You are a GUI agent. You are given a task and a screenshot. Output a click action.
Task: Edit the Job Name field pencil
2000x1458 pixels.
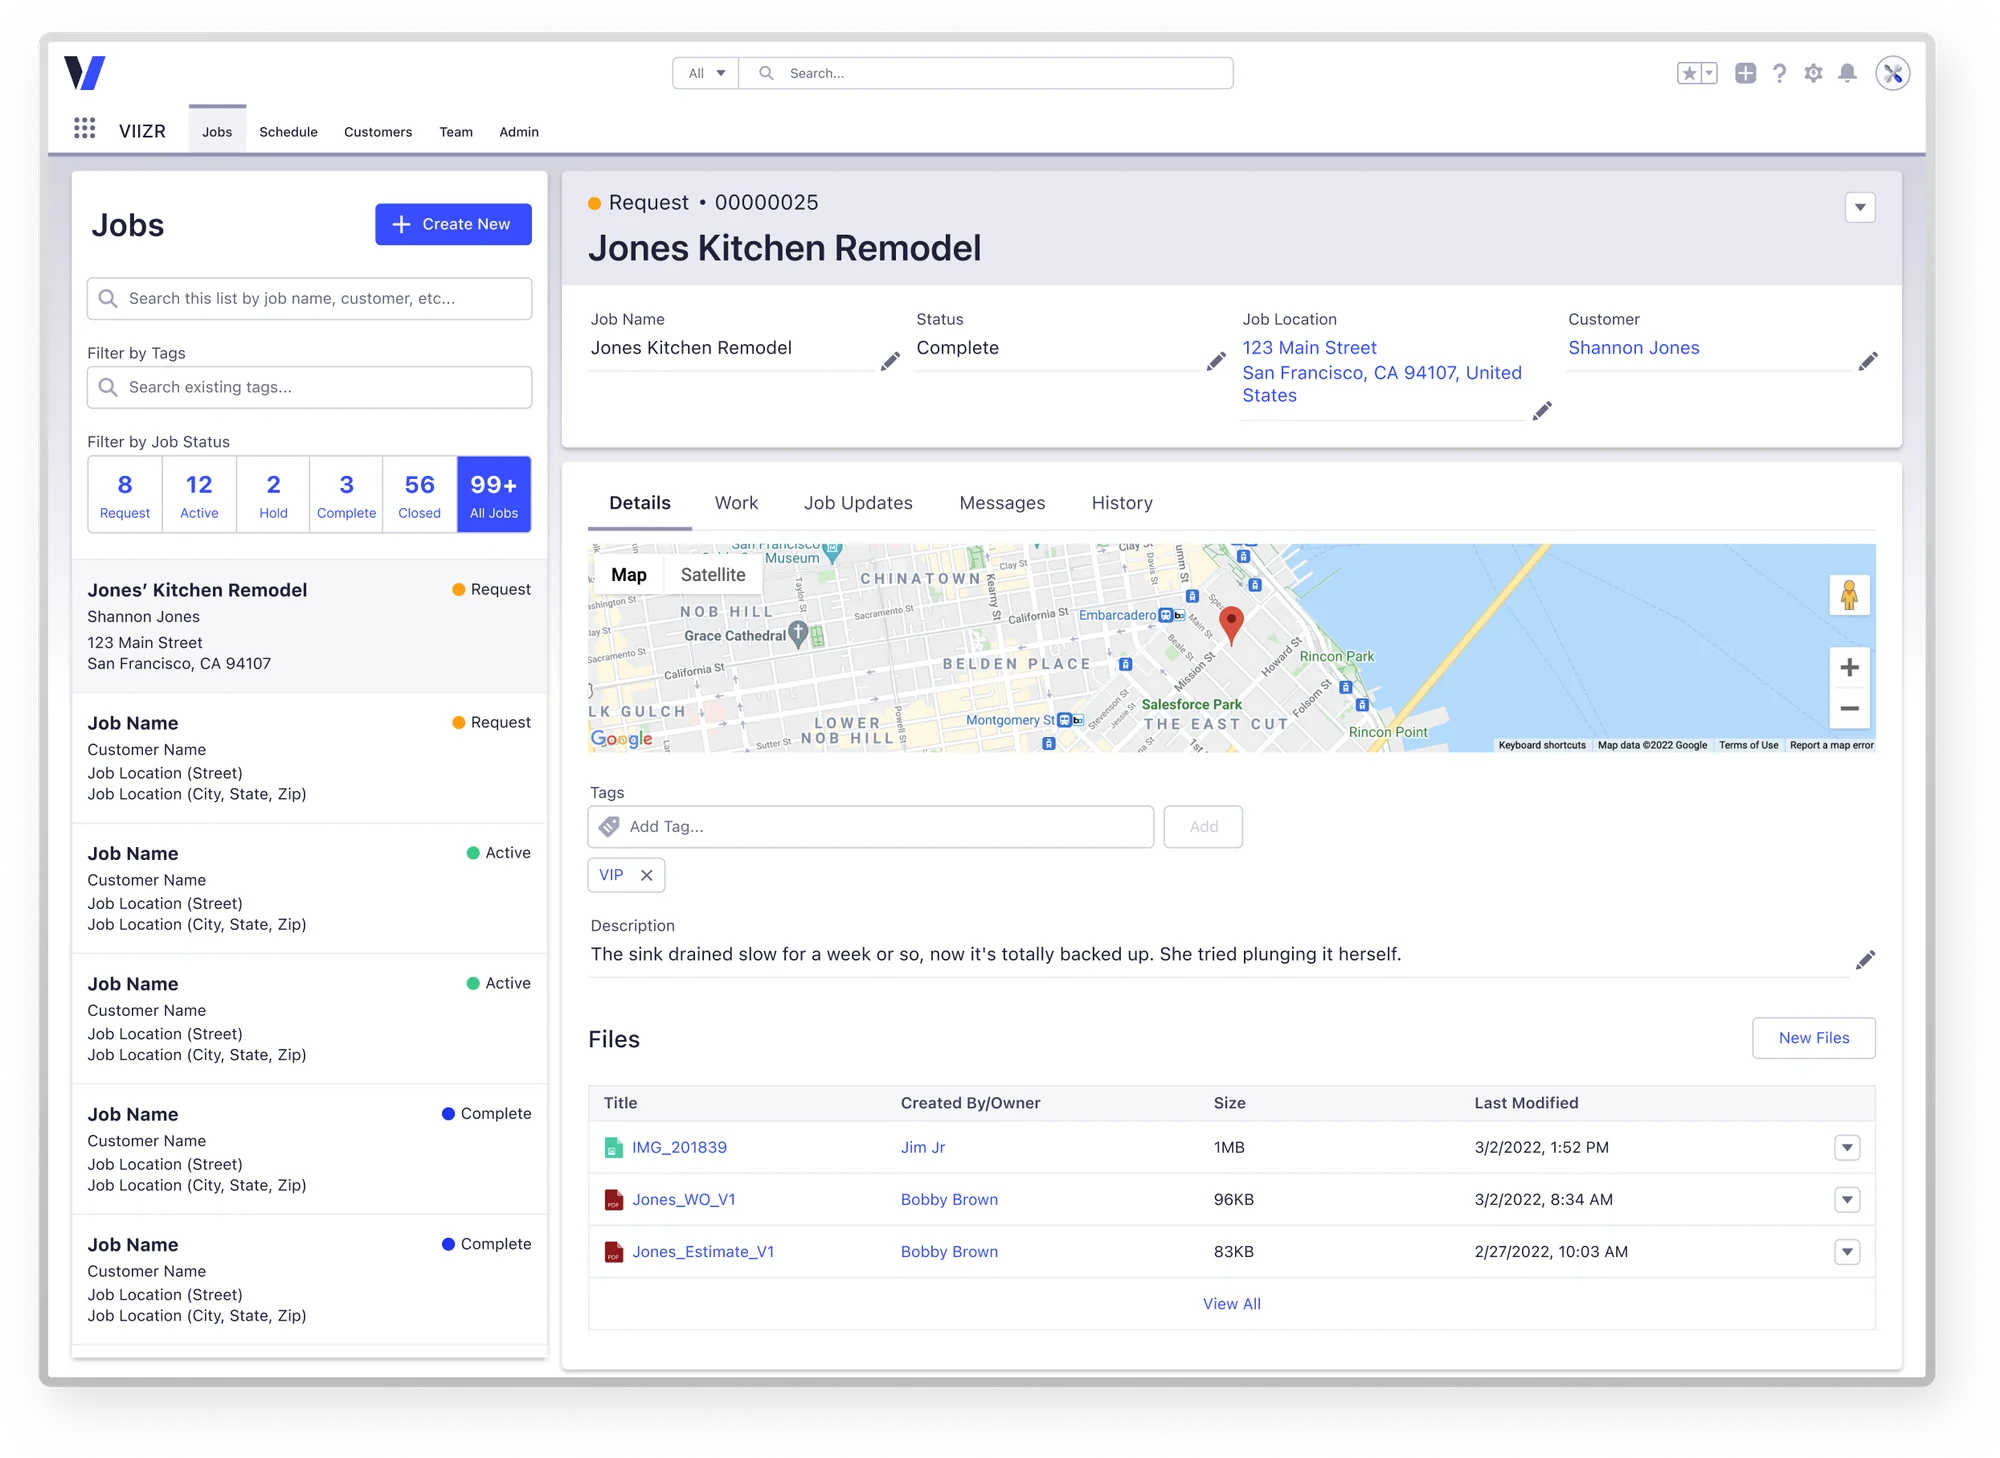[x=890, y=361]
